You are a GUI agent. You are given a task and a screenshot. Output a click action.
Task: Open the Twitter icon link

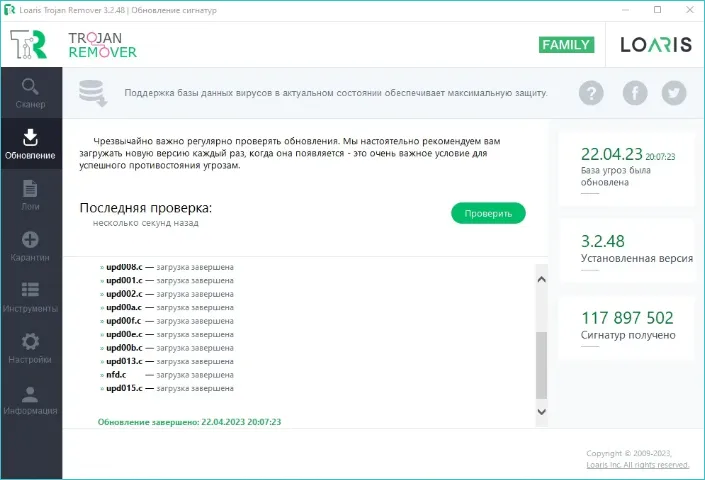coord(674,93)
